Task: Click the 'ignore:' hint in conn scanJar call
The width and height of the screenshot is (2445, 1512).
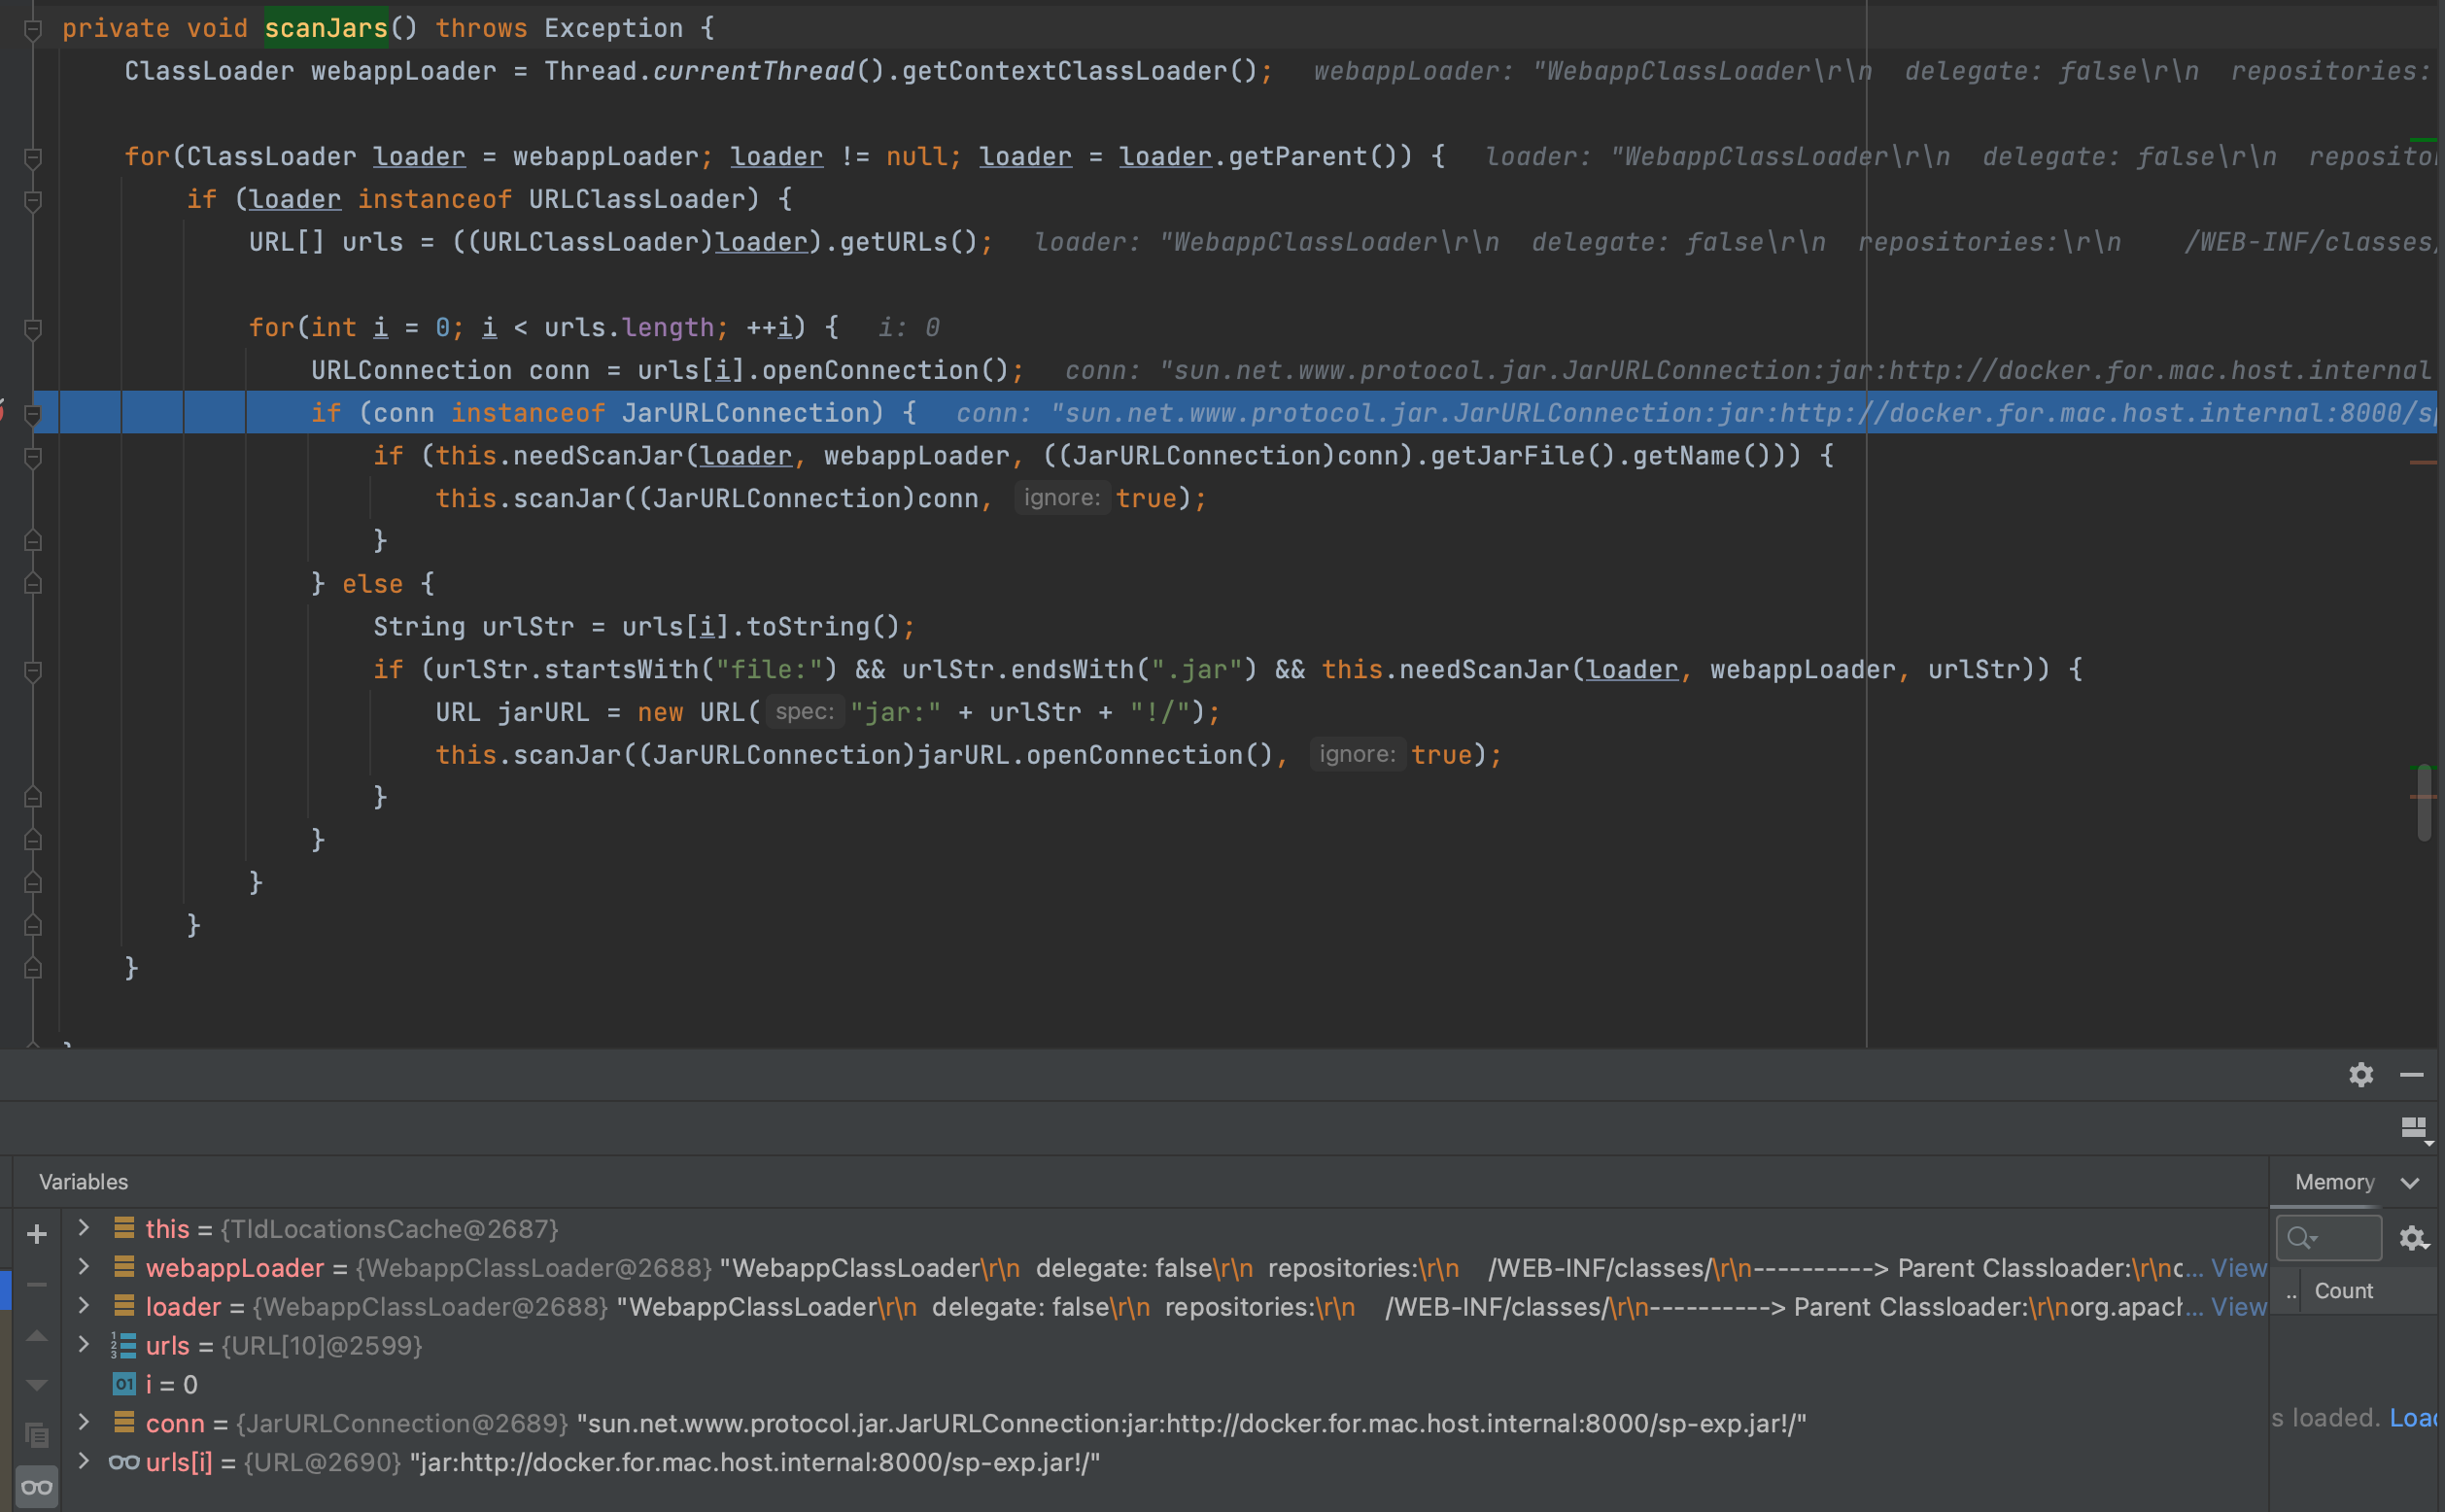Action: (x=1062, y=498)
